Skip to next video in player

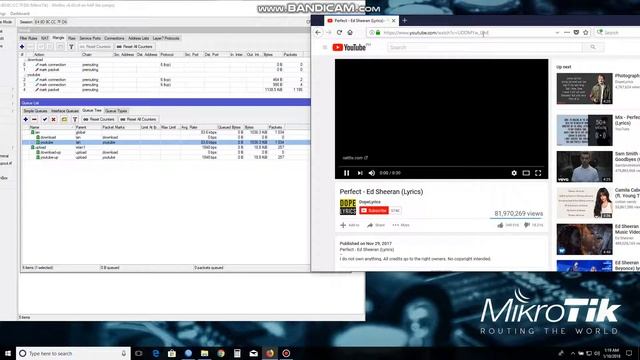pos(360,173)
